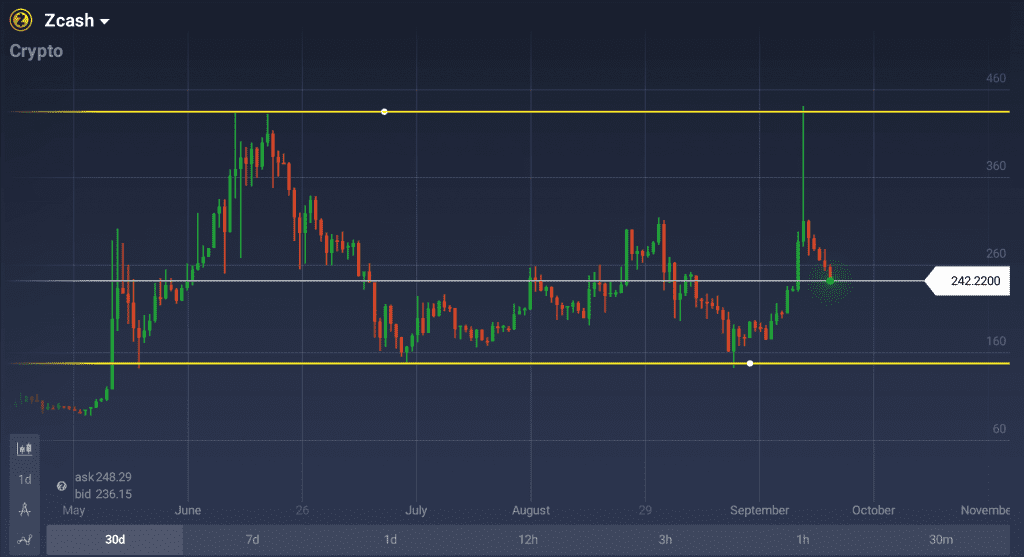Click the August date axis label

(x=531, y=510)
